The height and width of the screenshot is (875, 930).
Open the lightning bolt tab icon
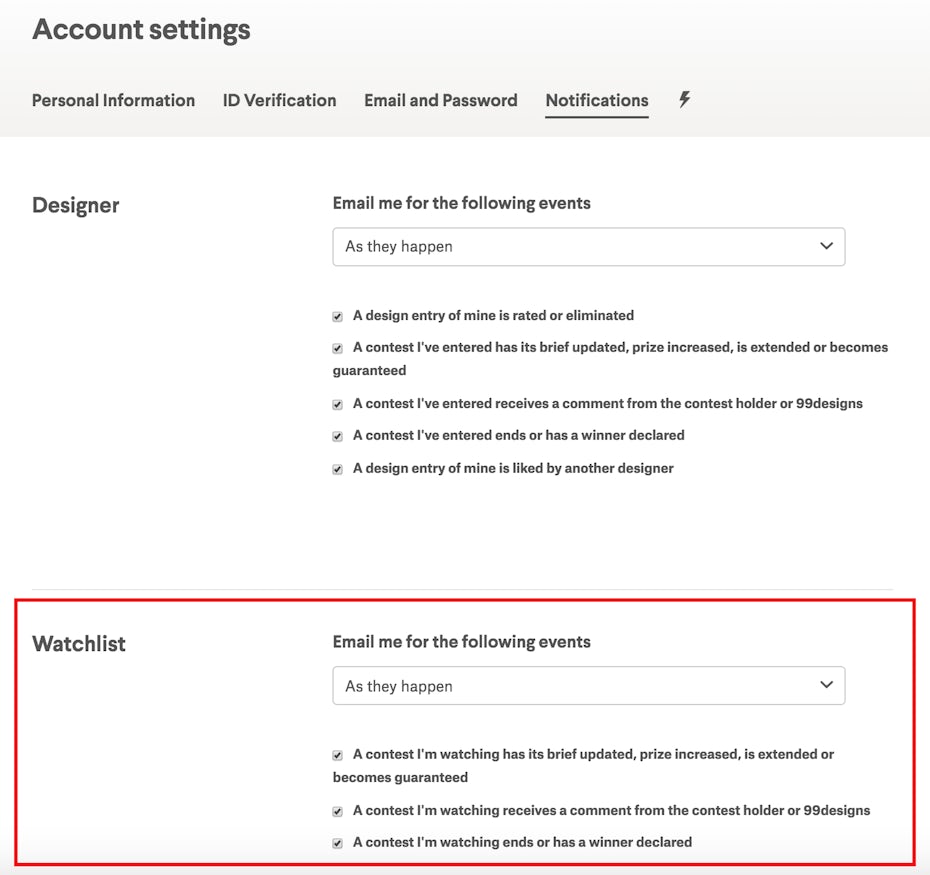point(684,99)
